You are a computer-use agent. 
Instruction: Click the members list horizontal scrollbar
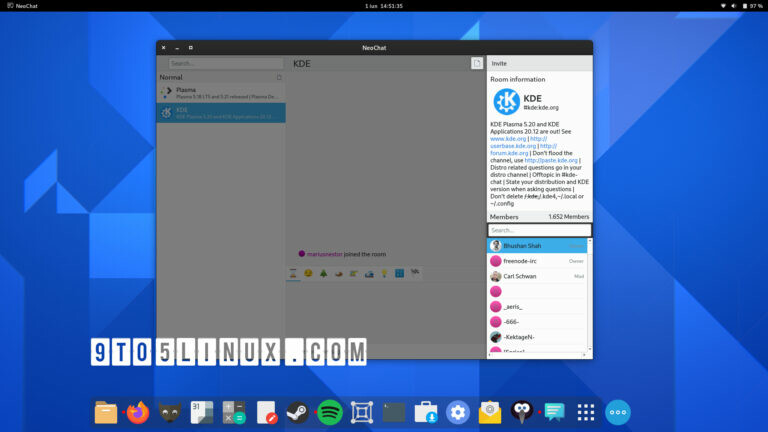537,355
